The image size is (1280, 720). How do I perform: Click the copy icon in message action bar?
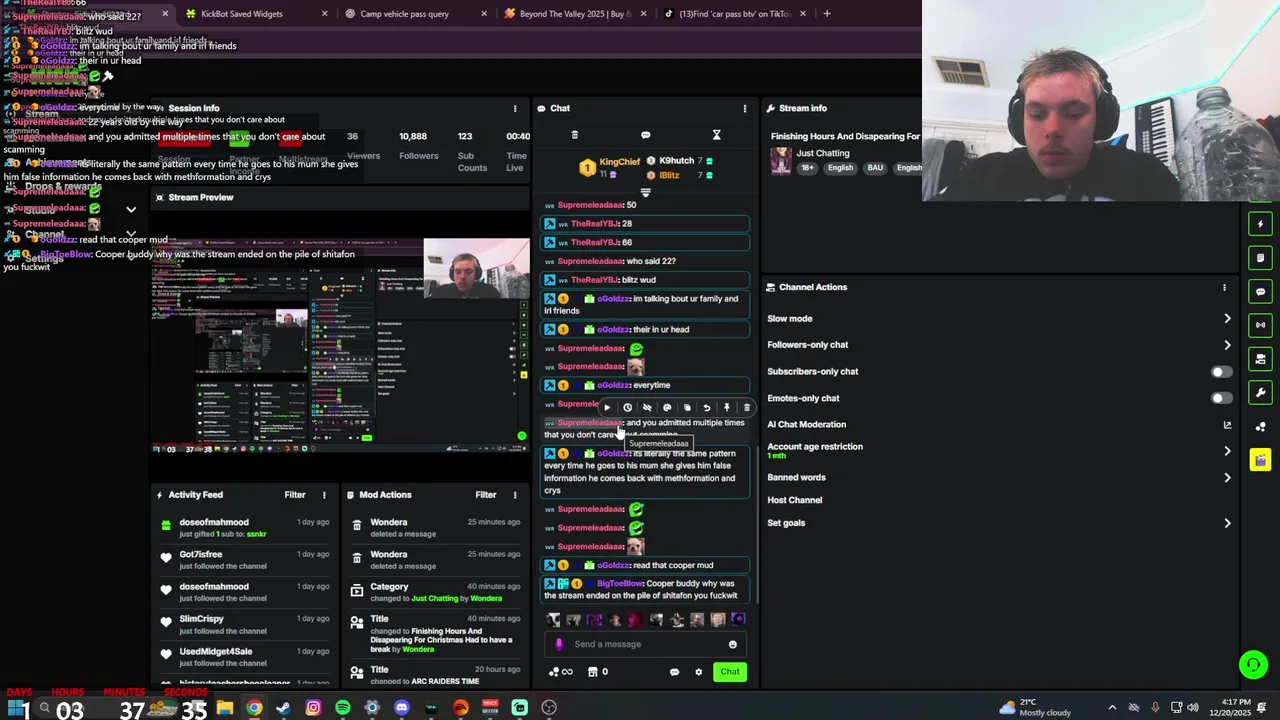point(687,408)
